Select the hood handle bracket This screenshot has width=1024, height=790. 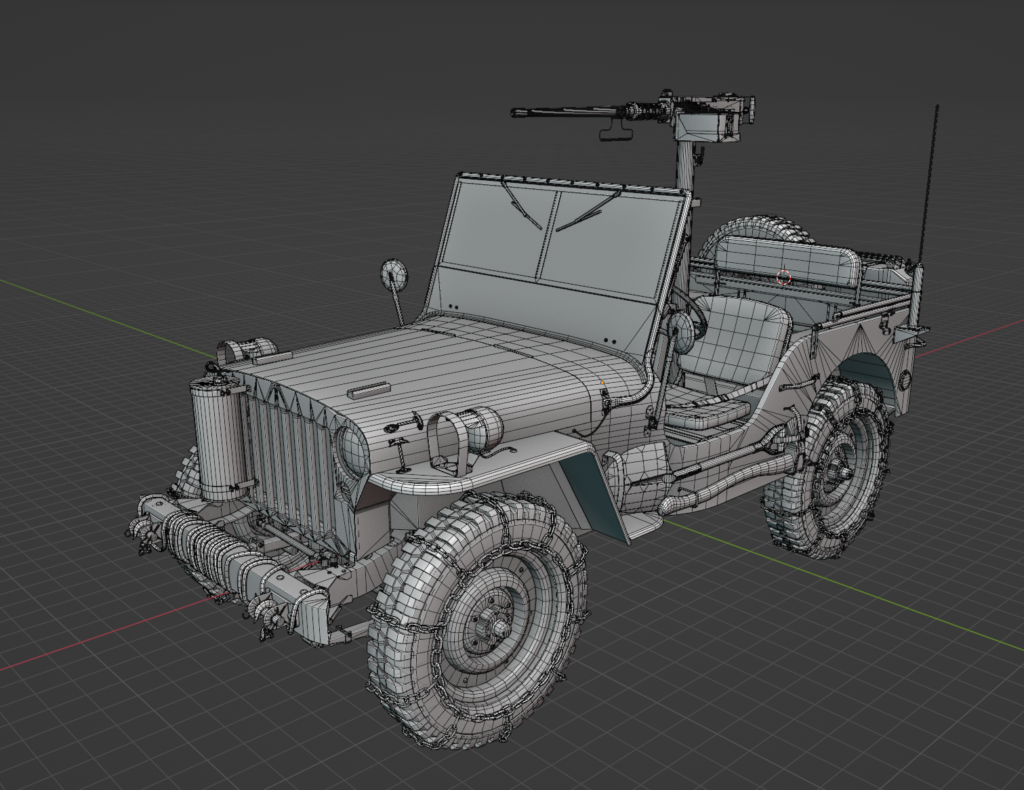pos(368,390)
